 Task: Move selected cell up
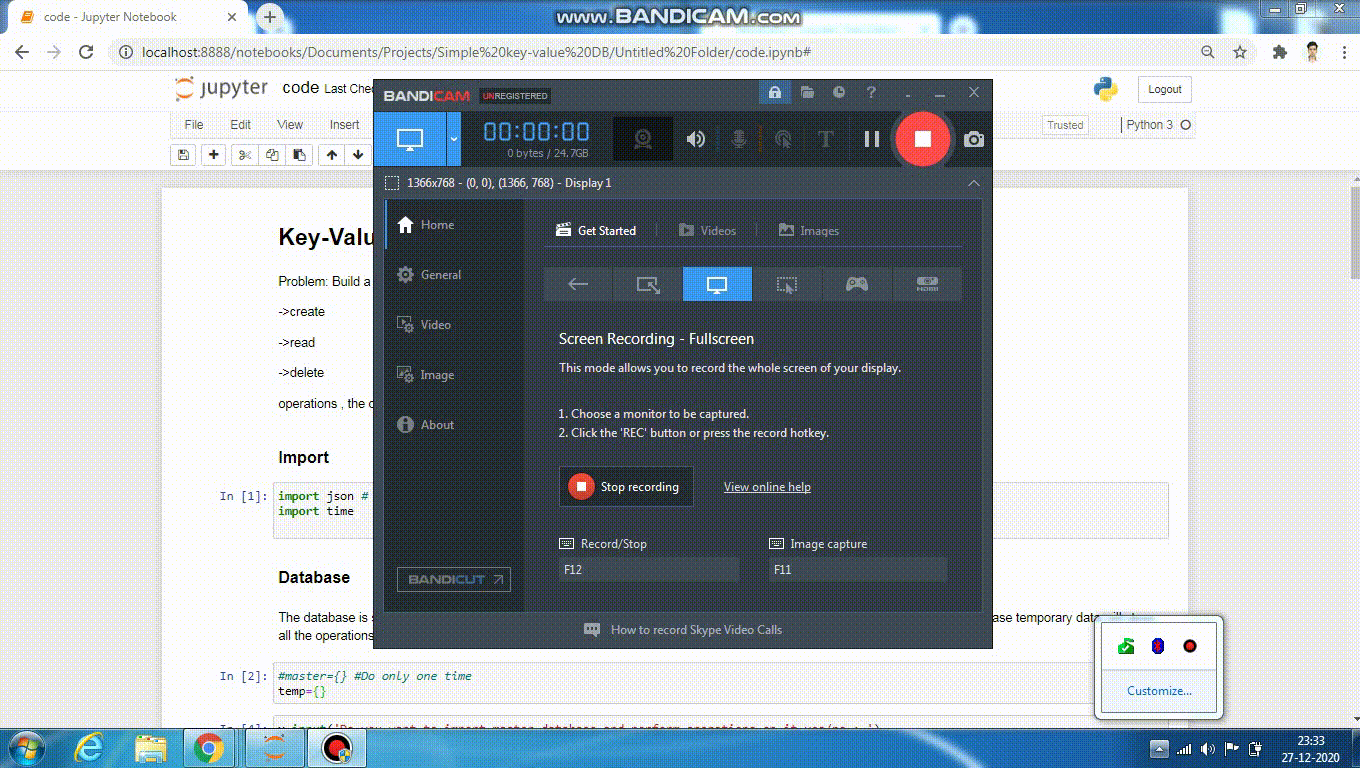(332, 155)
